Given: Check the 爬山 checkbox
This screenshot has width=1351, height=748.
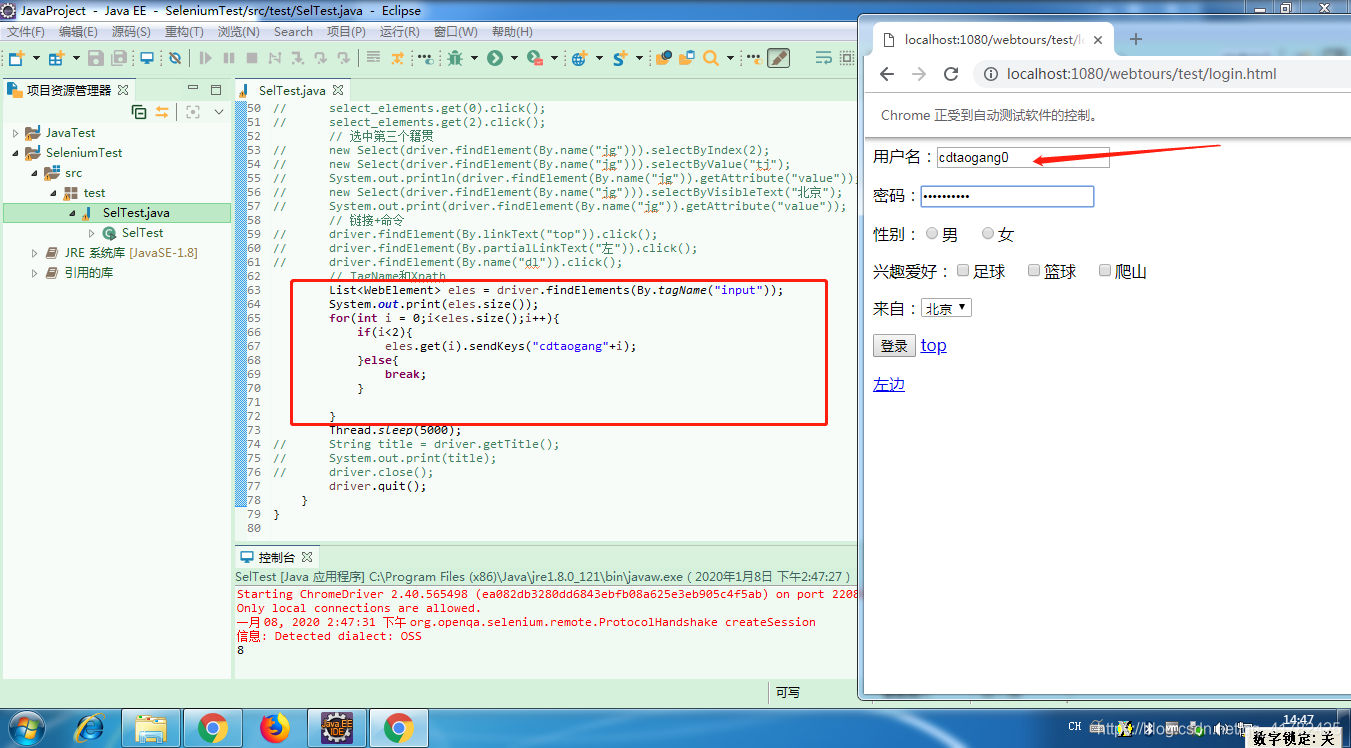Looking at the screenshot, I should pos(1105,270).
